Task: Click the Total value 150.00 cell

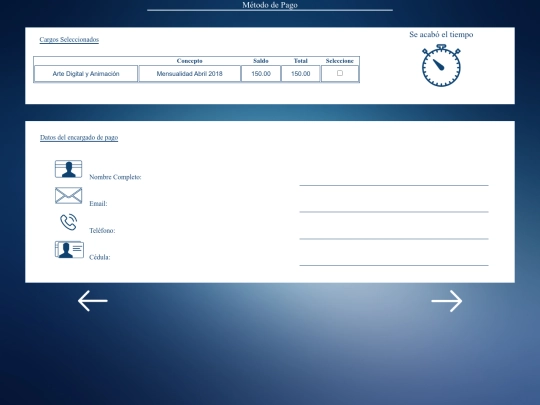Action: [301, 74]
